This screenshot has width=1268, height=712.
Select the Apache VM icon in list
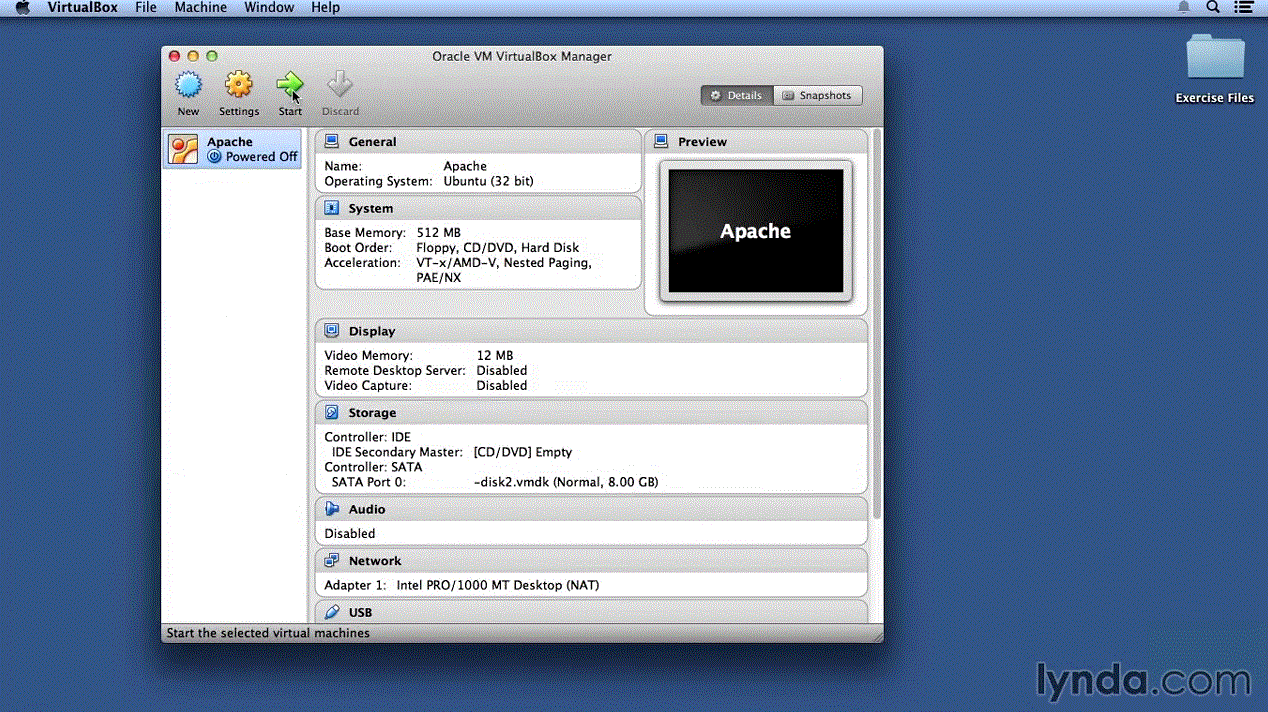coord(183,149)
